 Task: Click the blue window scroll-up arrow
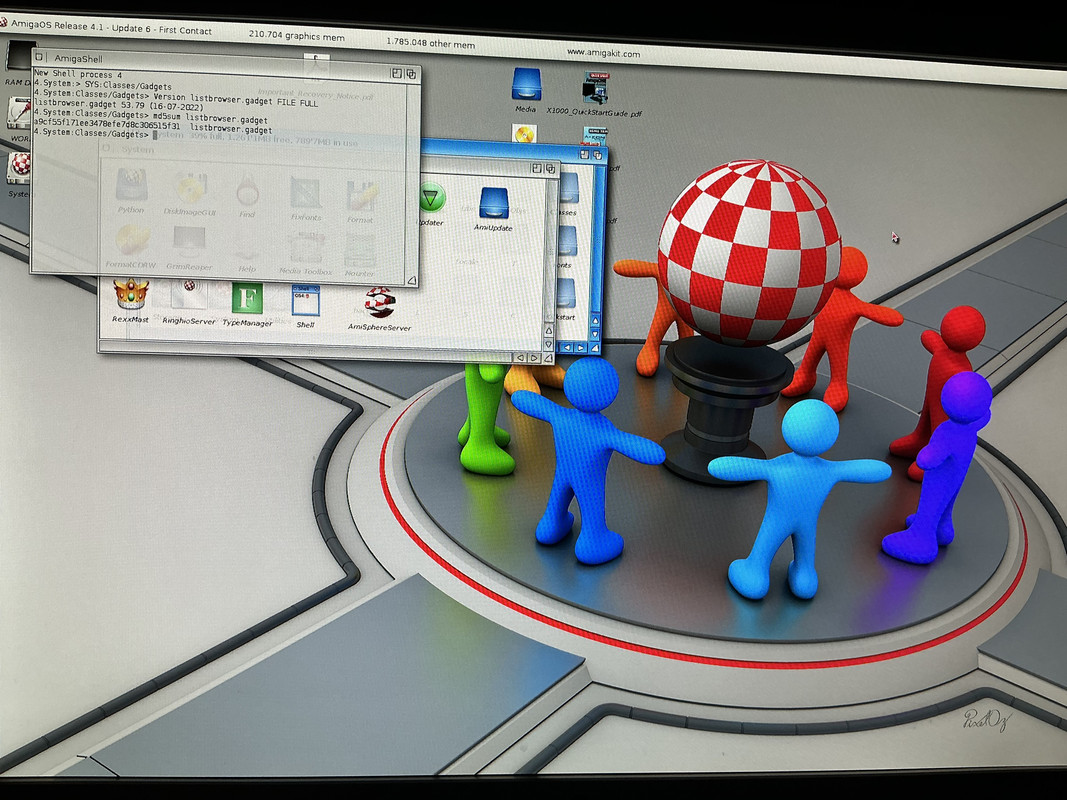pos(595,321)
